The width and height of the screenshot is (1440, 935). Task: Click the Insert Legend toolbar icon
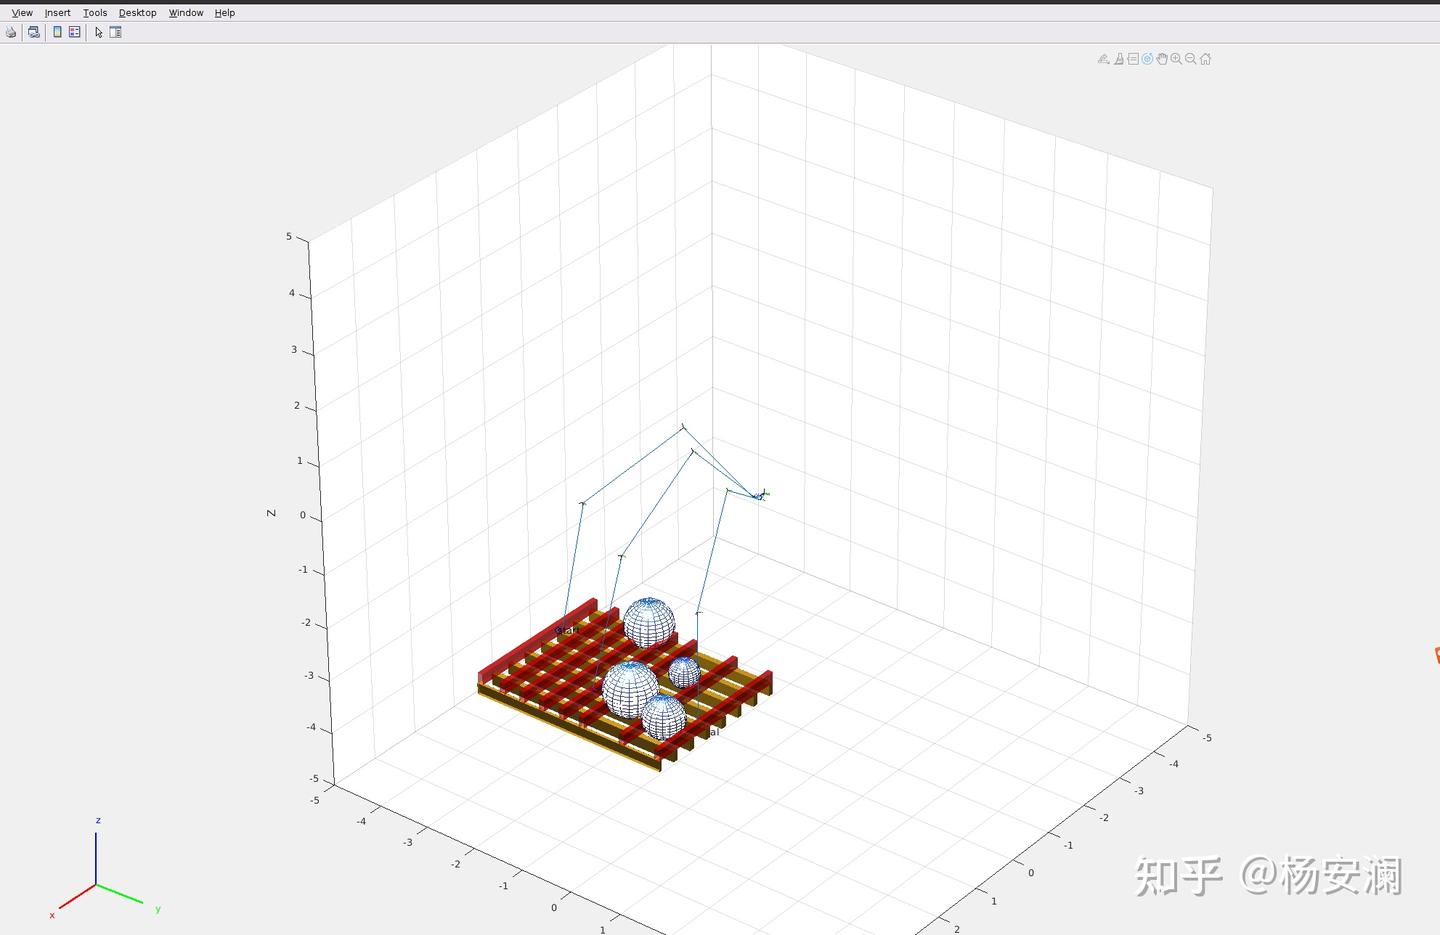click(74, 32)
